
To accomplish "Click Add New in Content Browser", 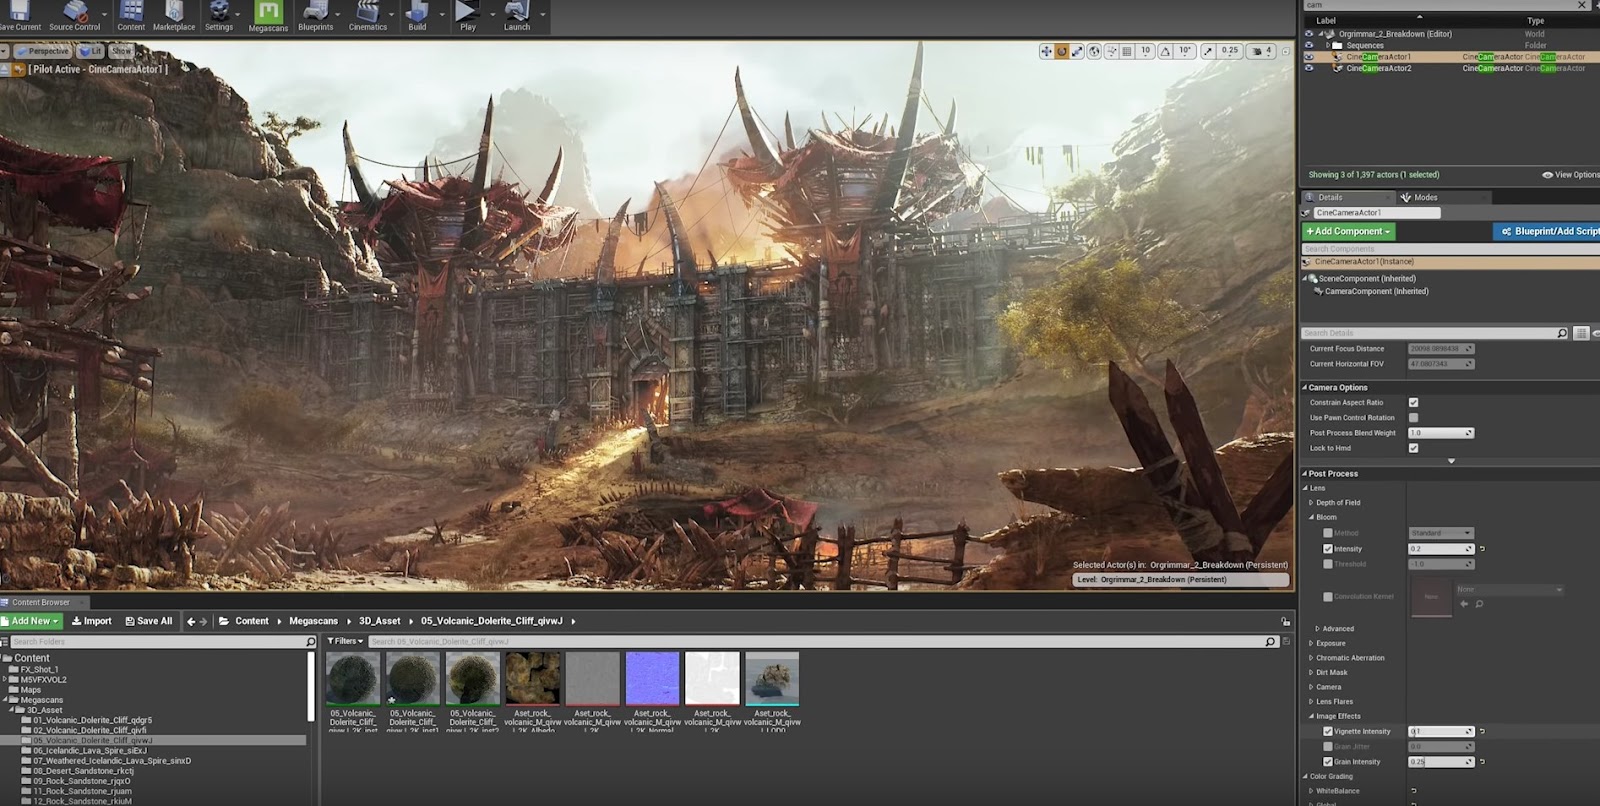I will [31, 621].
